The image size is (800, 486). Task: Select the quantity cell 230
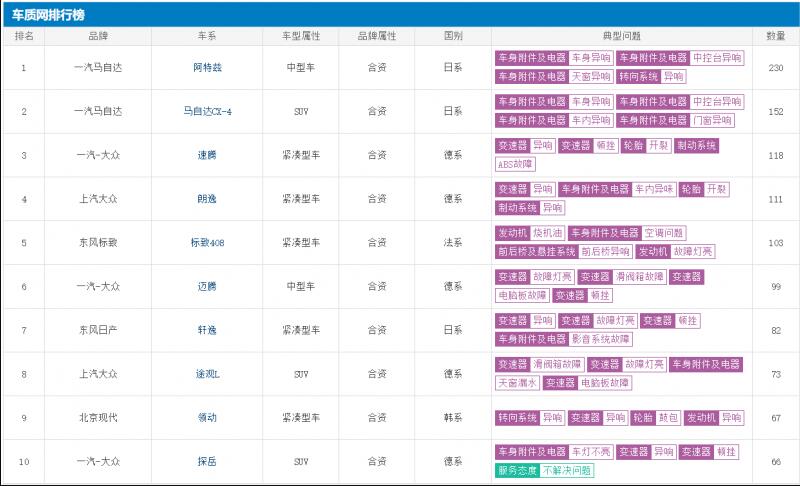776,67
